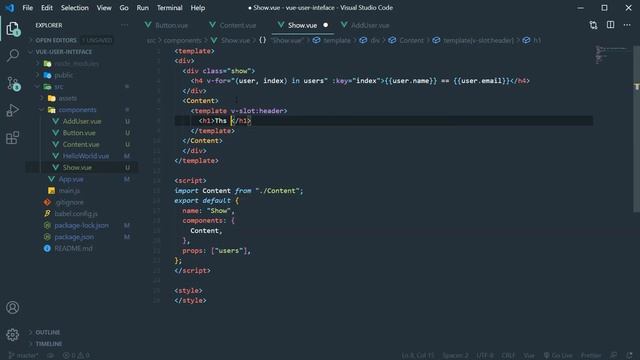Click the Prettier status bar item

591,356
